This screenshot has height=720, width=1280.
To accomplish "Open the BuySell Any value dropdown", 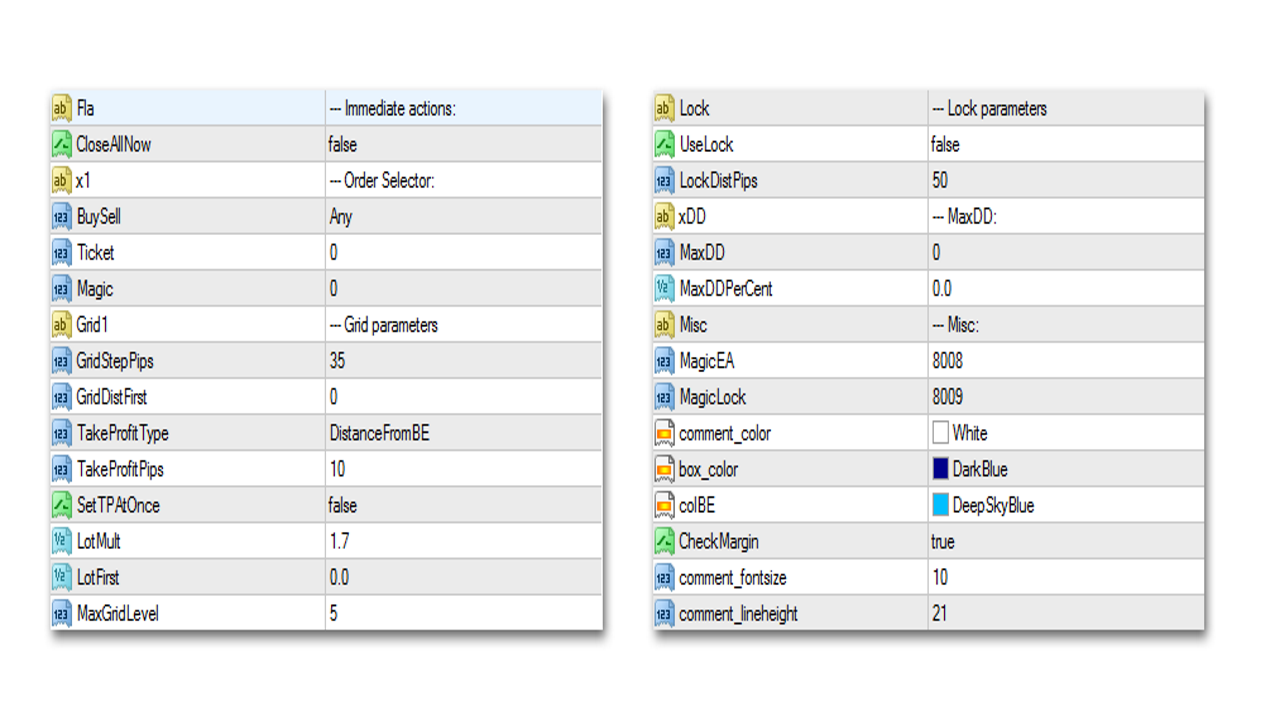I will pos(464,217).
